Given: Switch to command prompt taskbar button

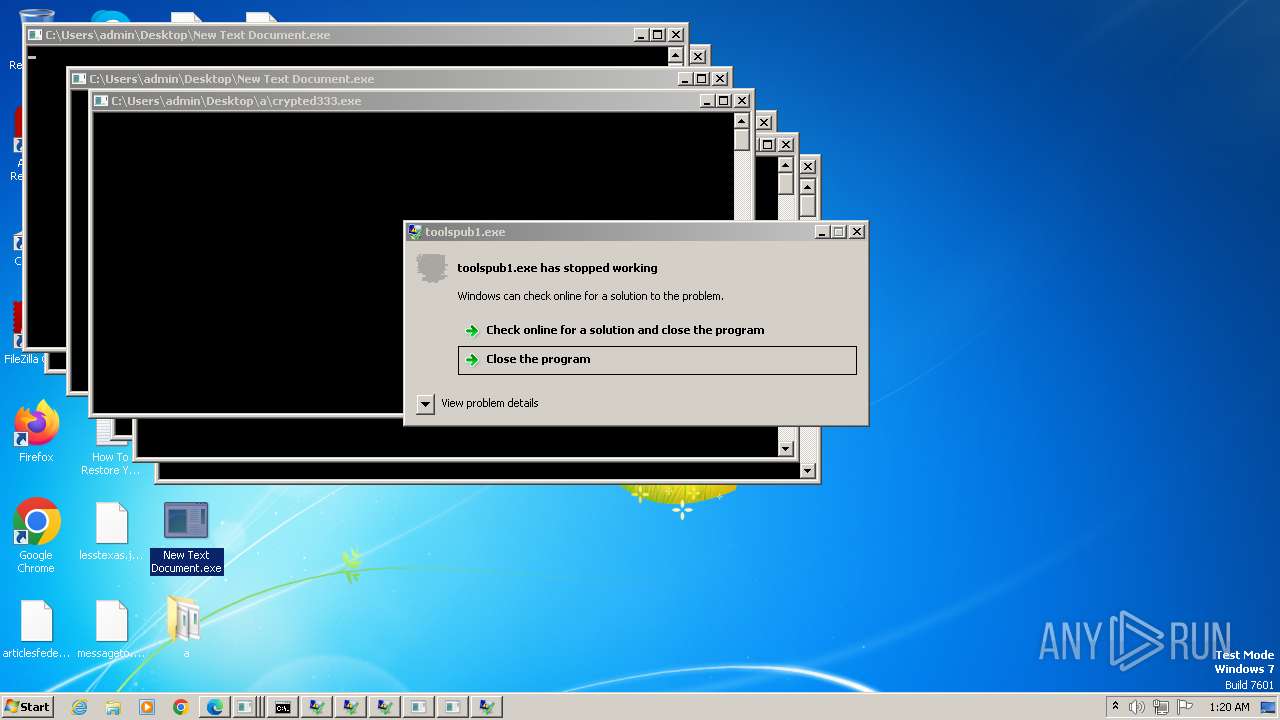Looking at the screenshot, I should click(x=283, y=707).
